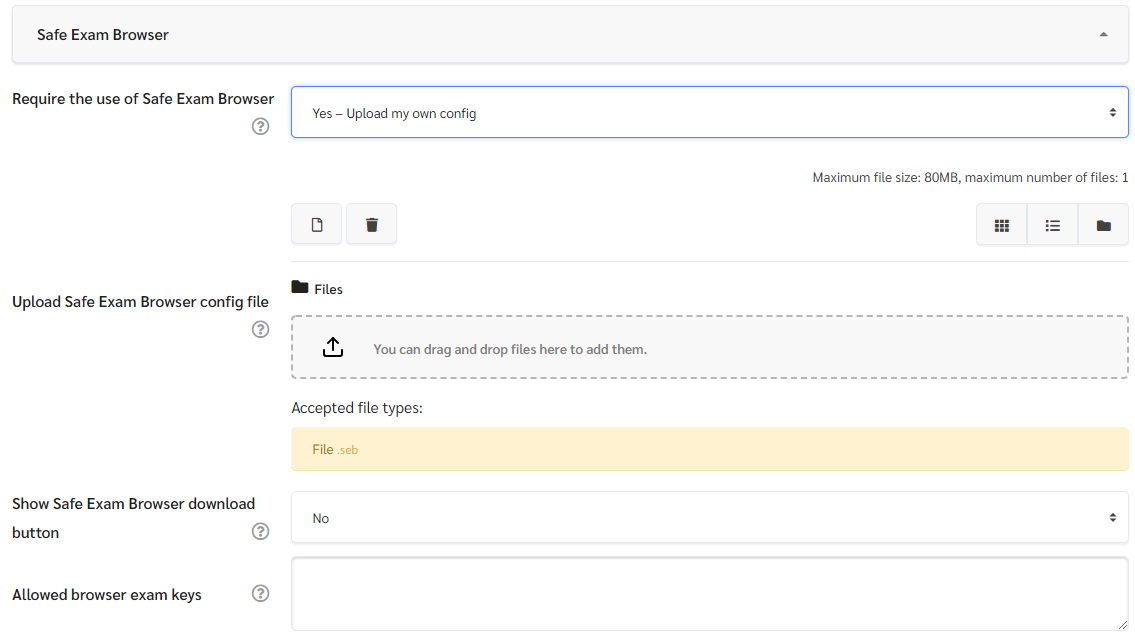Collapse the Safe Exam Browser section

click(x=1103, y=35)
